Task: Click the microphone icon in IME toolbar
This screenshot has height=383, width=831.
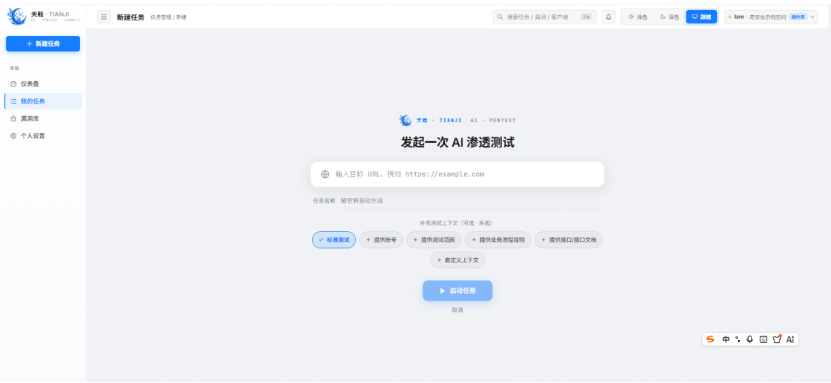Action: pyautogui.click(x=749, y=340)
